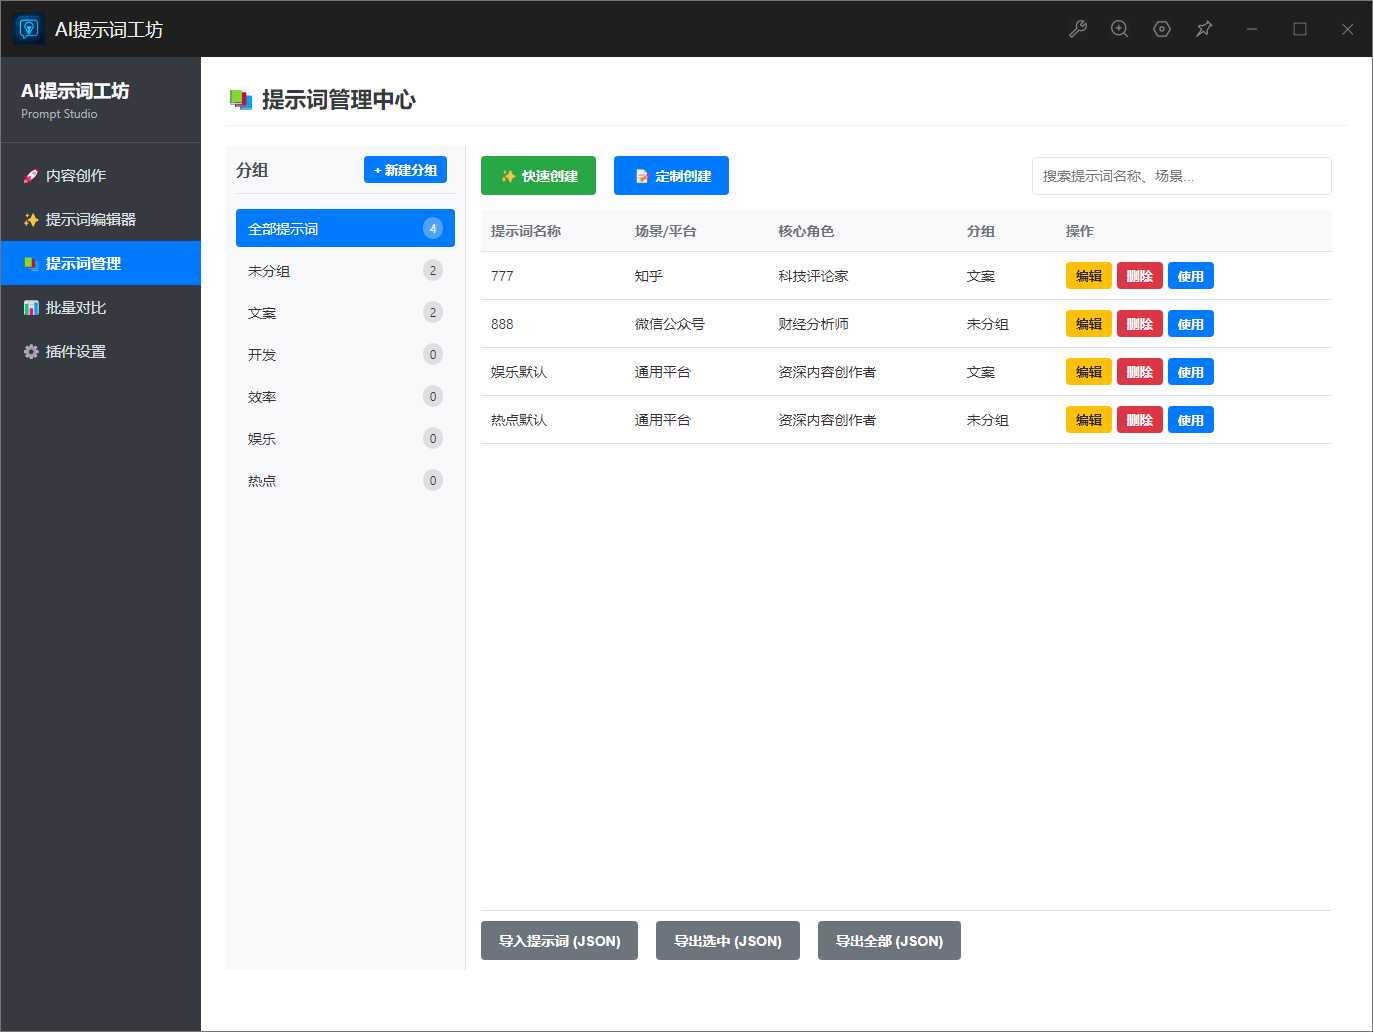This screenshot has width=1373, height=1032.
Task: Click the + 新建分组 button
Action: [x=405, y=170]
